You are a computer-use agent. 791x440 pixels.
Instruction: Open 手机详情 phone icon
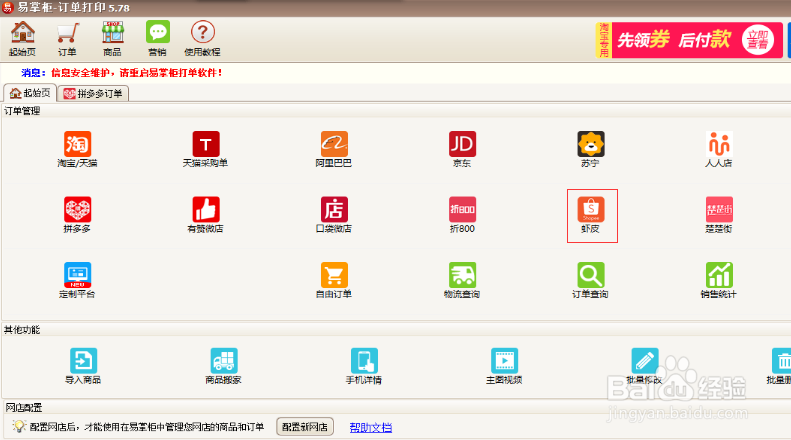[x=364, y=366]
